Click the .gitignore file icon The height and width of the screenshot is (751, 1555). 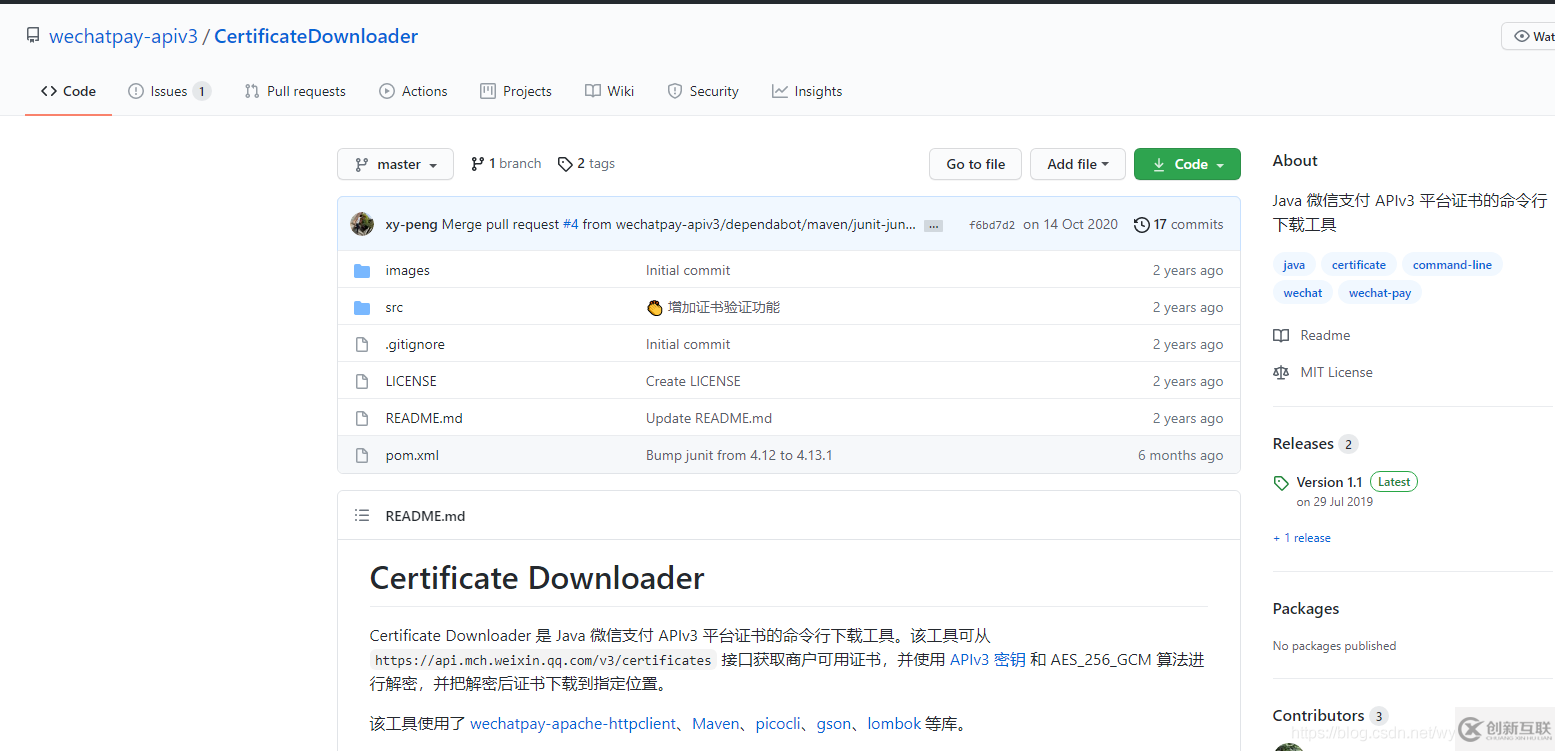[362, 345]
